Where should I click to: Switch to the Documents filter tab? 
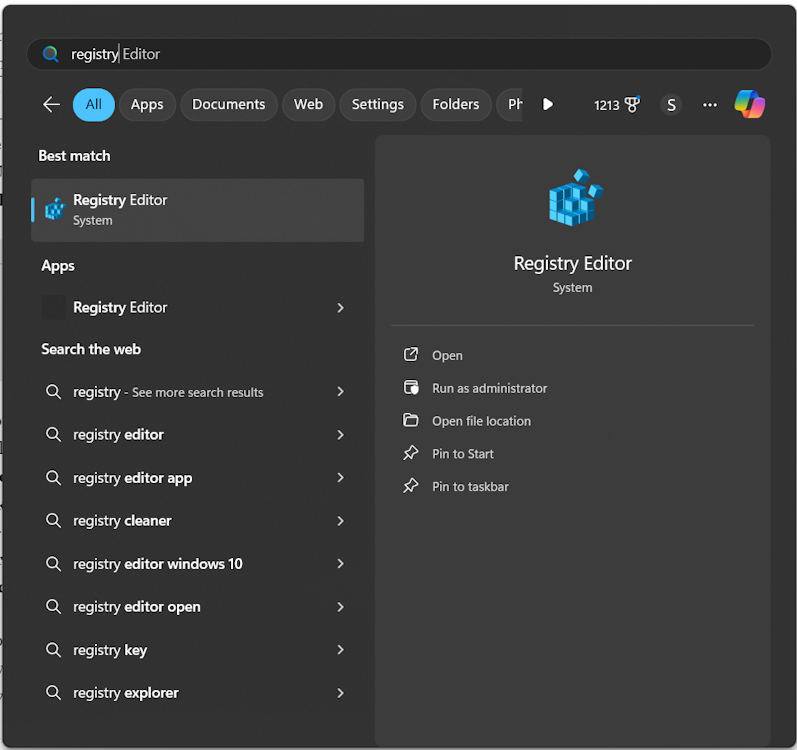tap(229, 105)
